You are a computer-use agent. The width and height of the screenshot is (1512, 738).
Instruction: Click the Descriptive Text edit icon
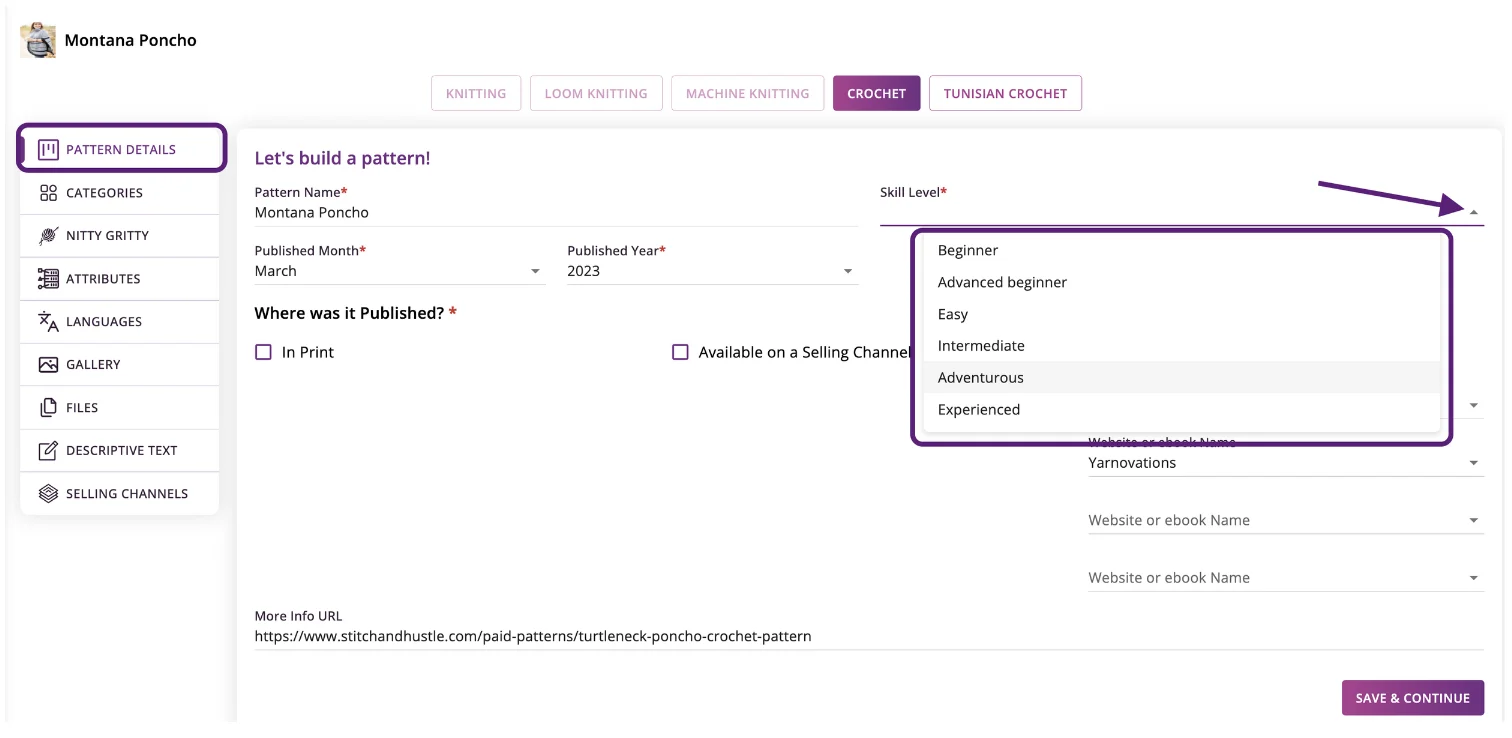tap(48, 451)
